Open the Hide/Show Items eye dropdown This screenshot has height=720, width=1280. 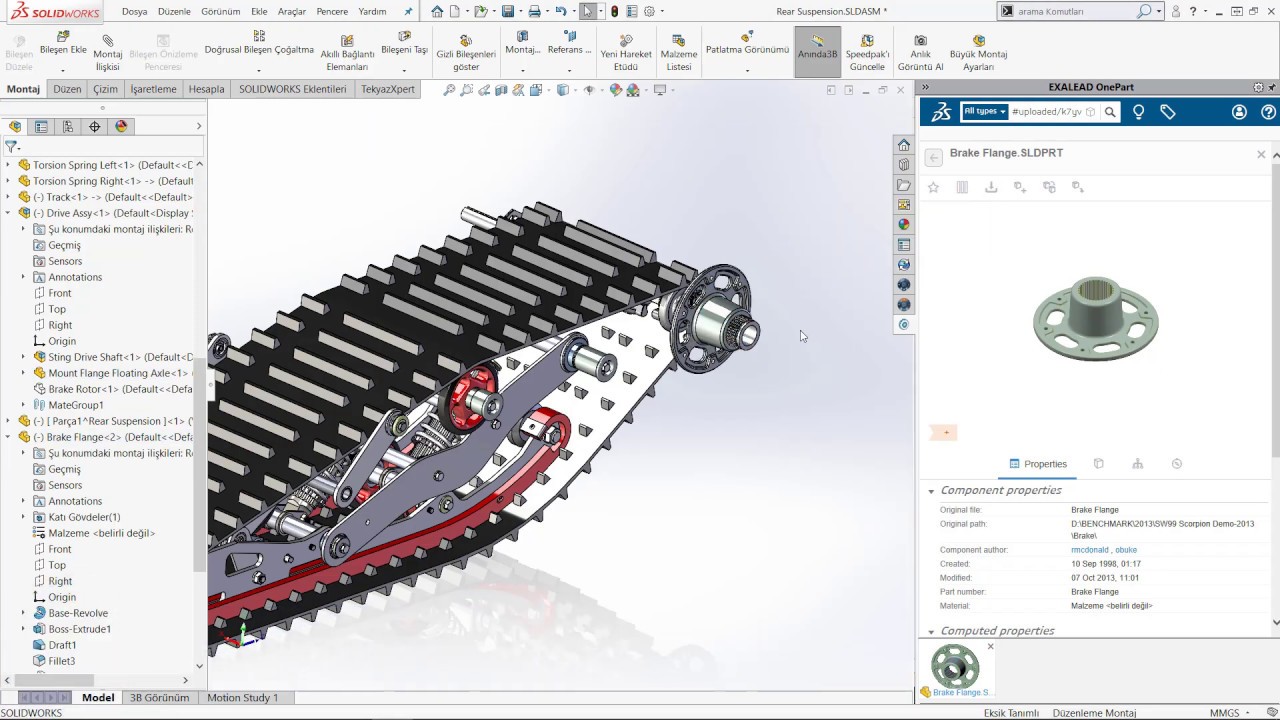[x=590, y=90]
